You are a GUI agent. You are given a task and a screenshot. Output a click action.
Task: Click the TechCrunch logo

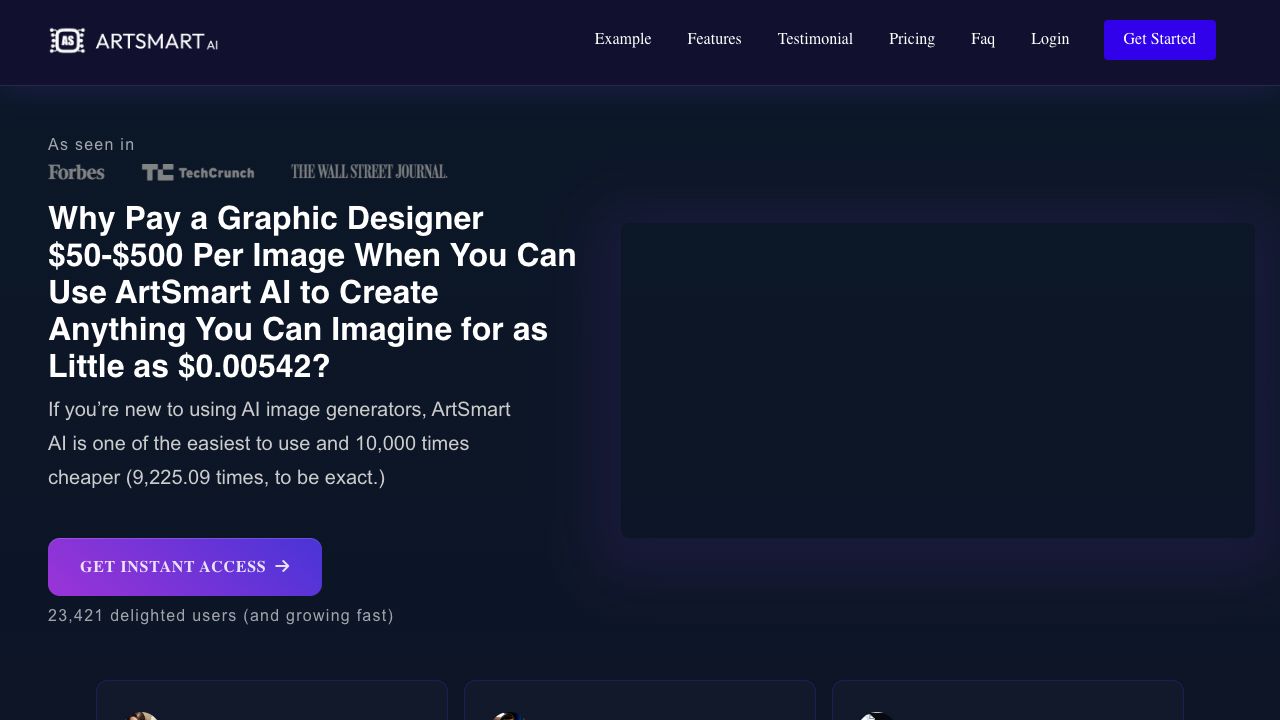pos(198,172)
